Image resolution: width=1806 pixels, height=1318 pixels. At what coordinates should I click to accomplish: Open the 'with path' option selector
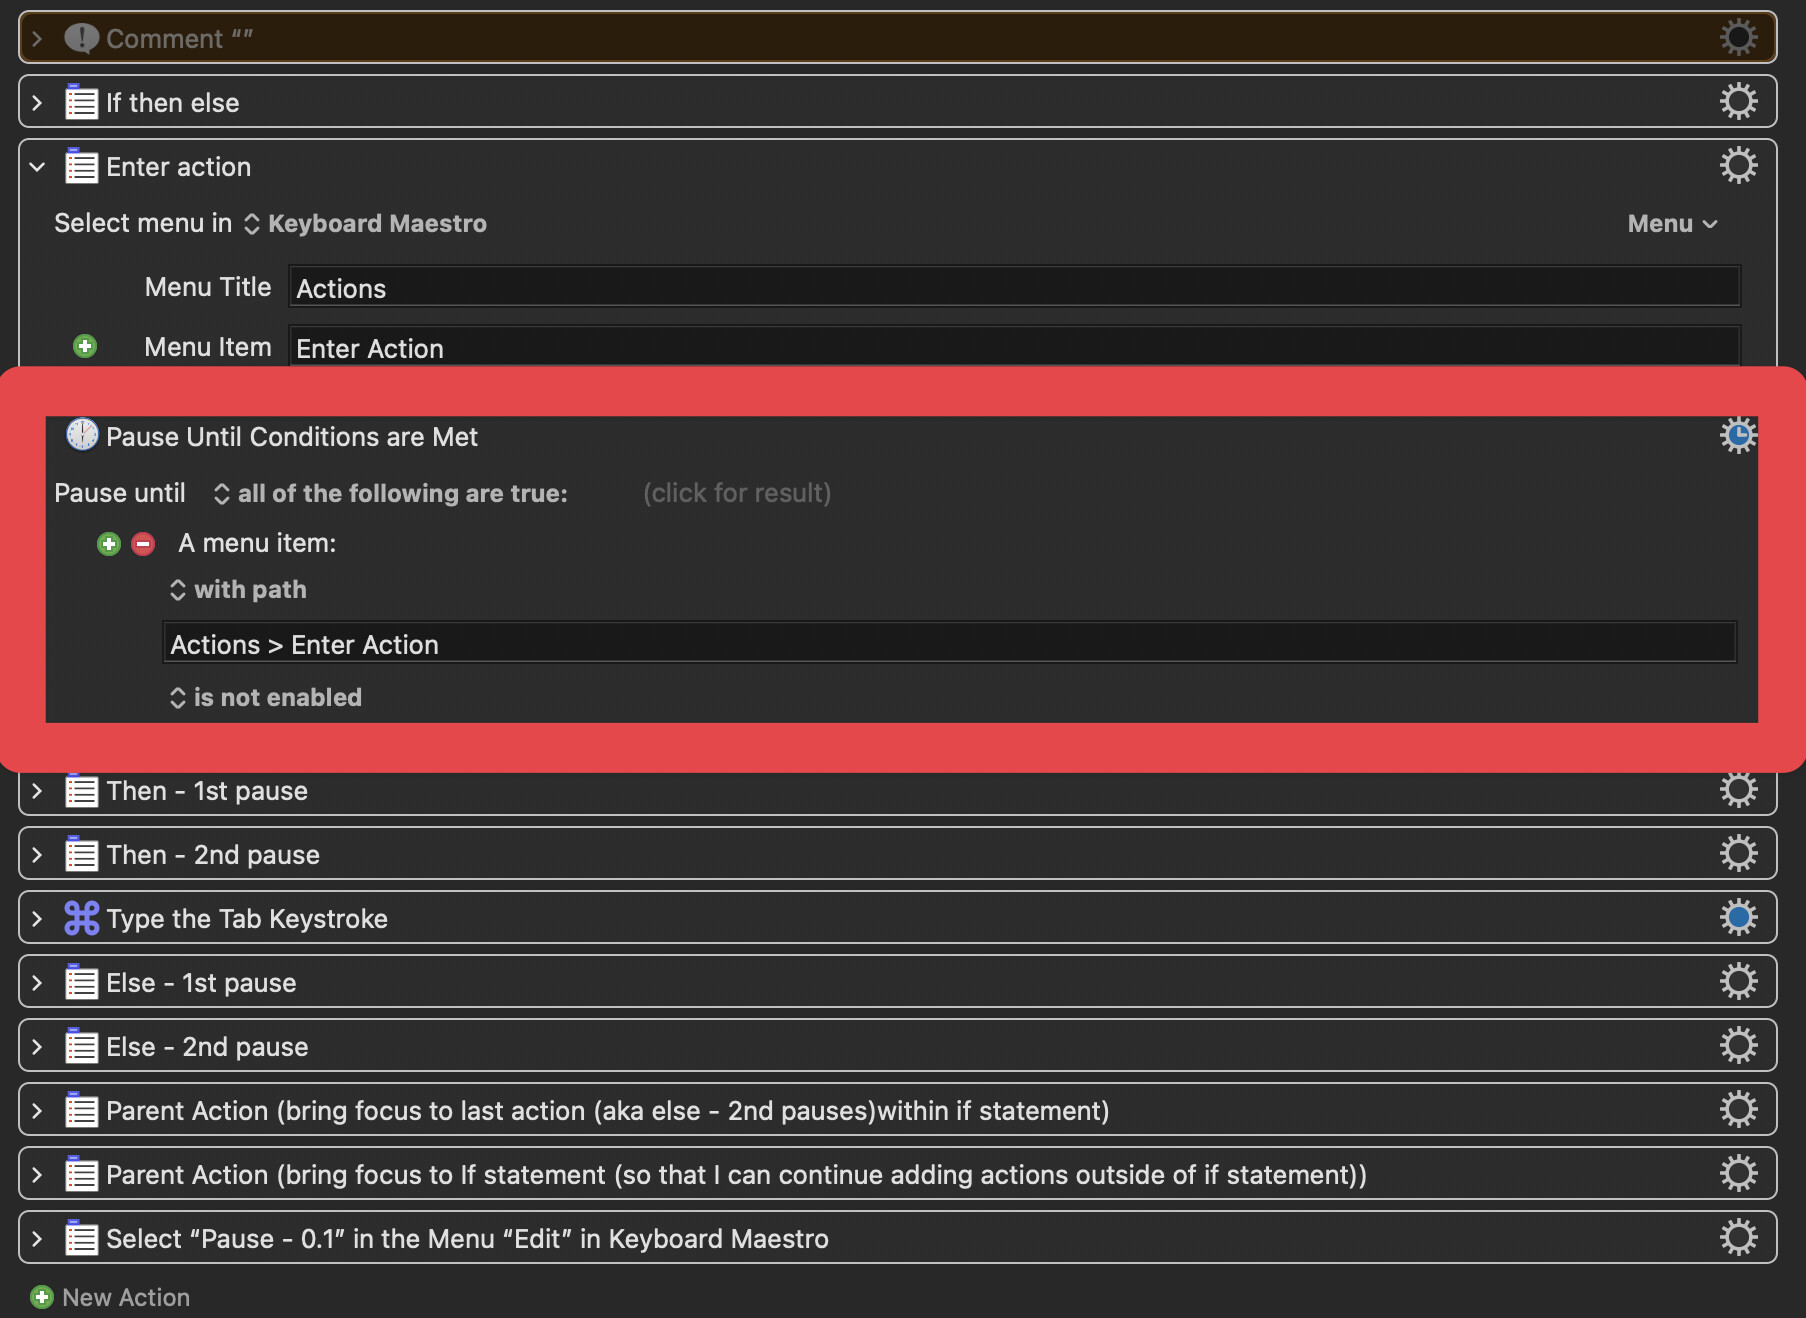point(239,590)
